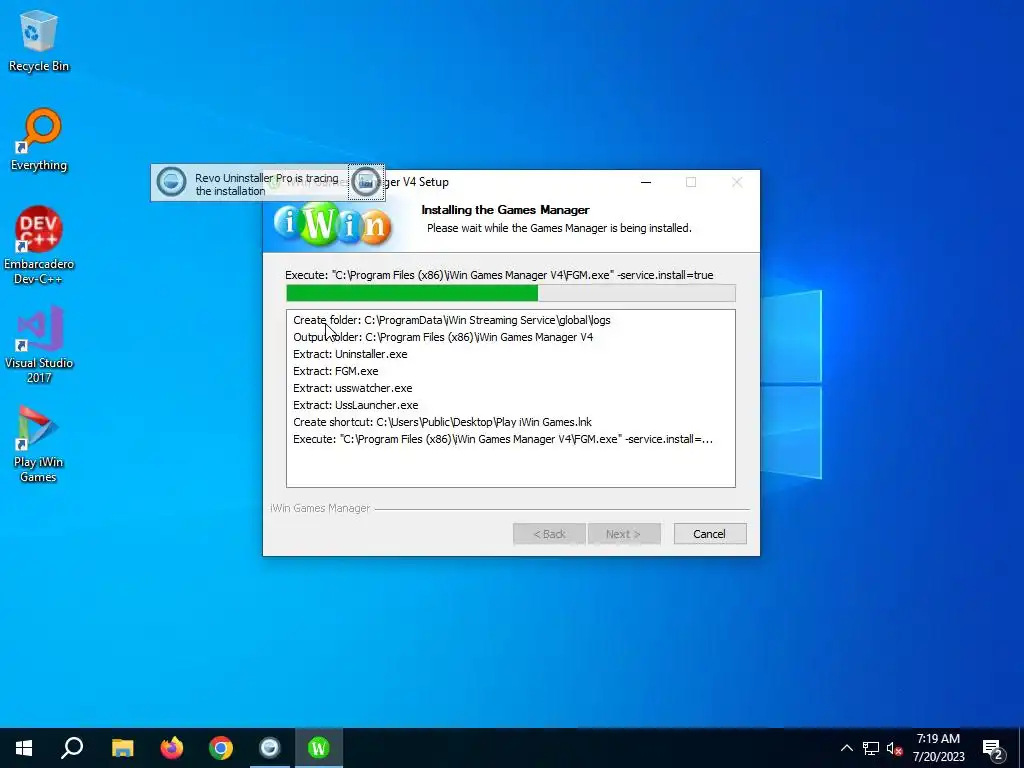Image resolution: width=1024 pixels, height=768 pixels.
Task: Select the last 'Execute' line in the log list
Action: tap(503, 439)
